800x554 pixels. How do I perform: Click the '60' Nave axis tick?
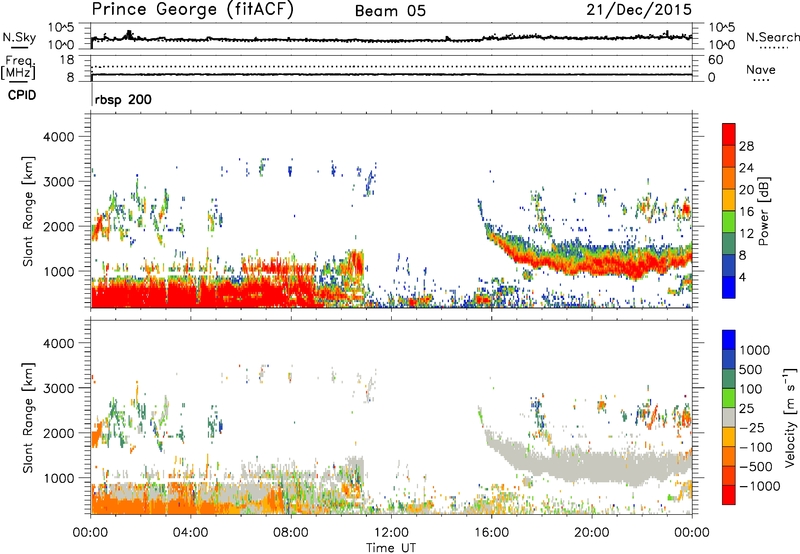point(716,60)
